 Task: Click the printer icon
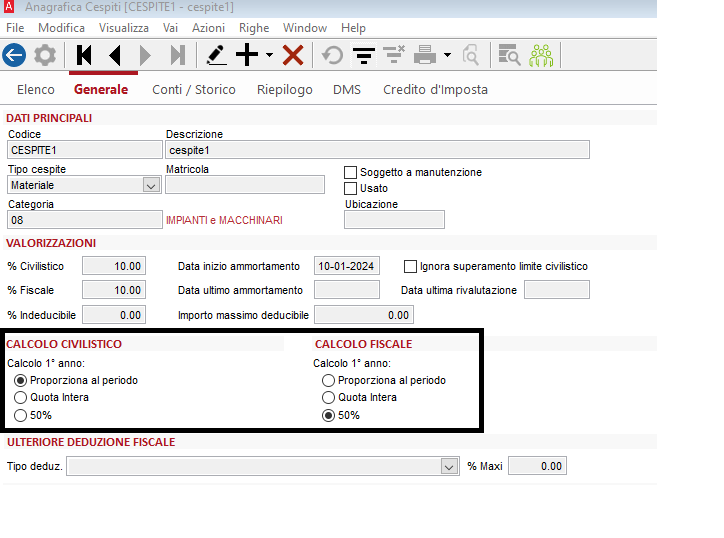(425, 55)
